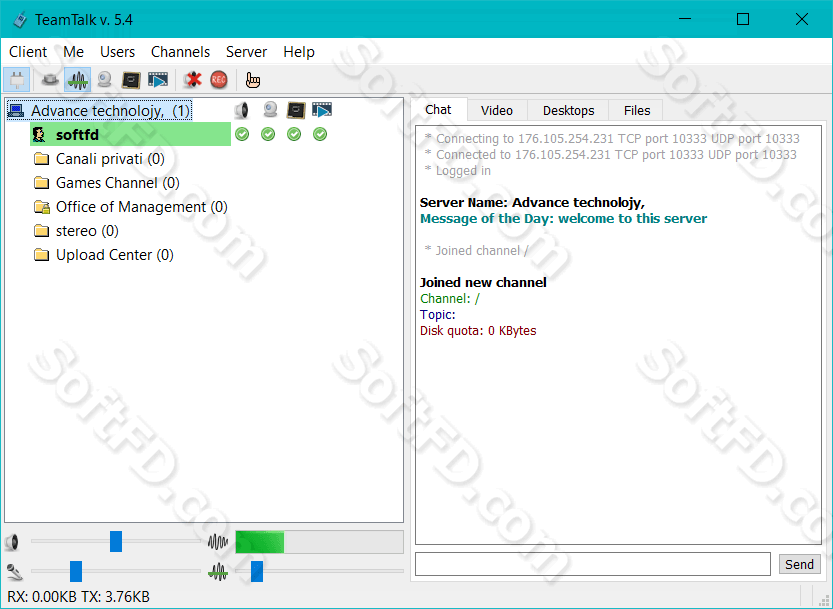833x609 pixels.
Task: Click the webcam column header icon
Action: point(270,110)
